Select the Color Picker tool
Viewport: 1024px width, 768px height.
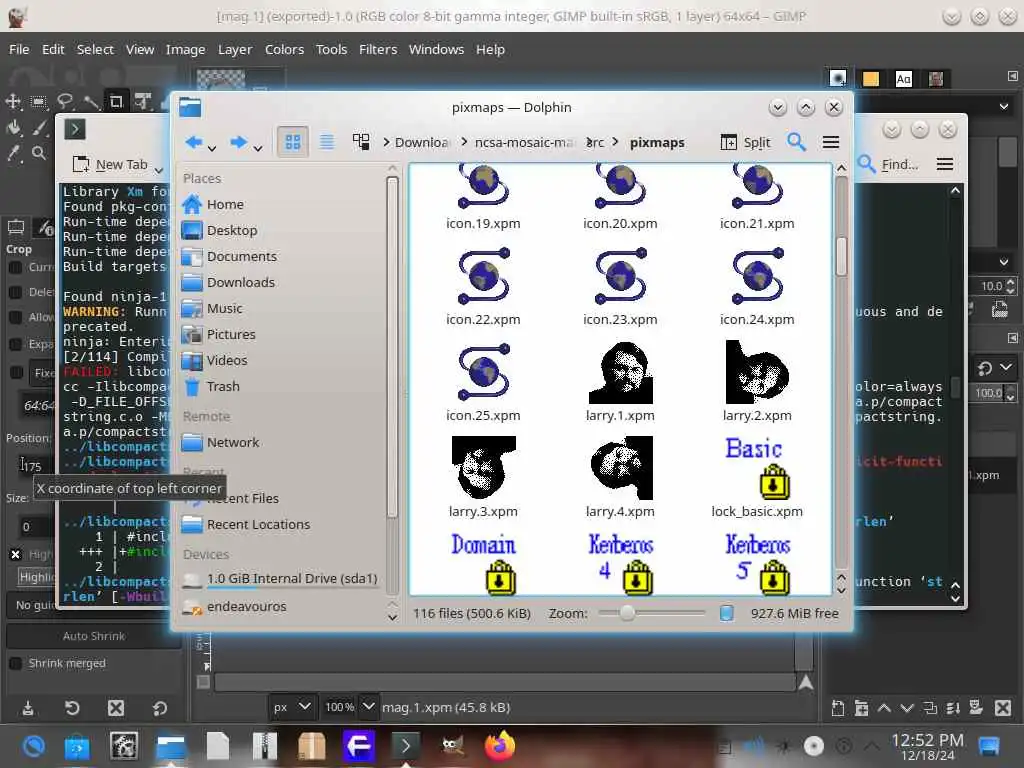point(13,153)
